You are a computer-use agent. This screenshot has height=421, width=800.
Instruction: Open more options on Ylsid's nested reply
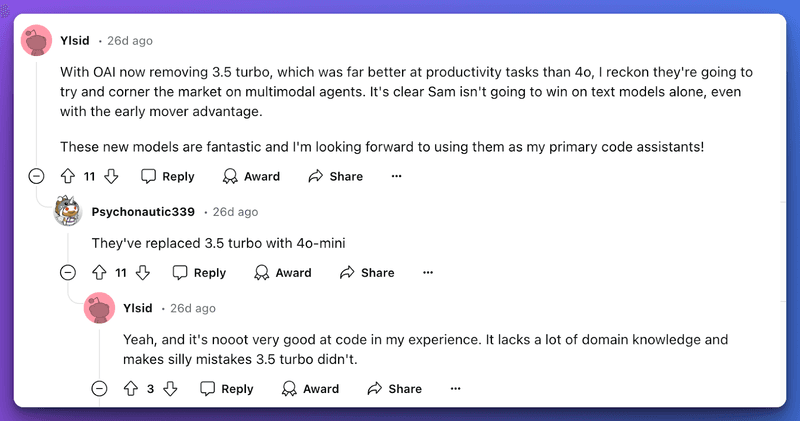pos(456,389)
